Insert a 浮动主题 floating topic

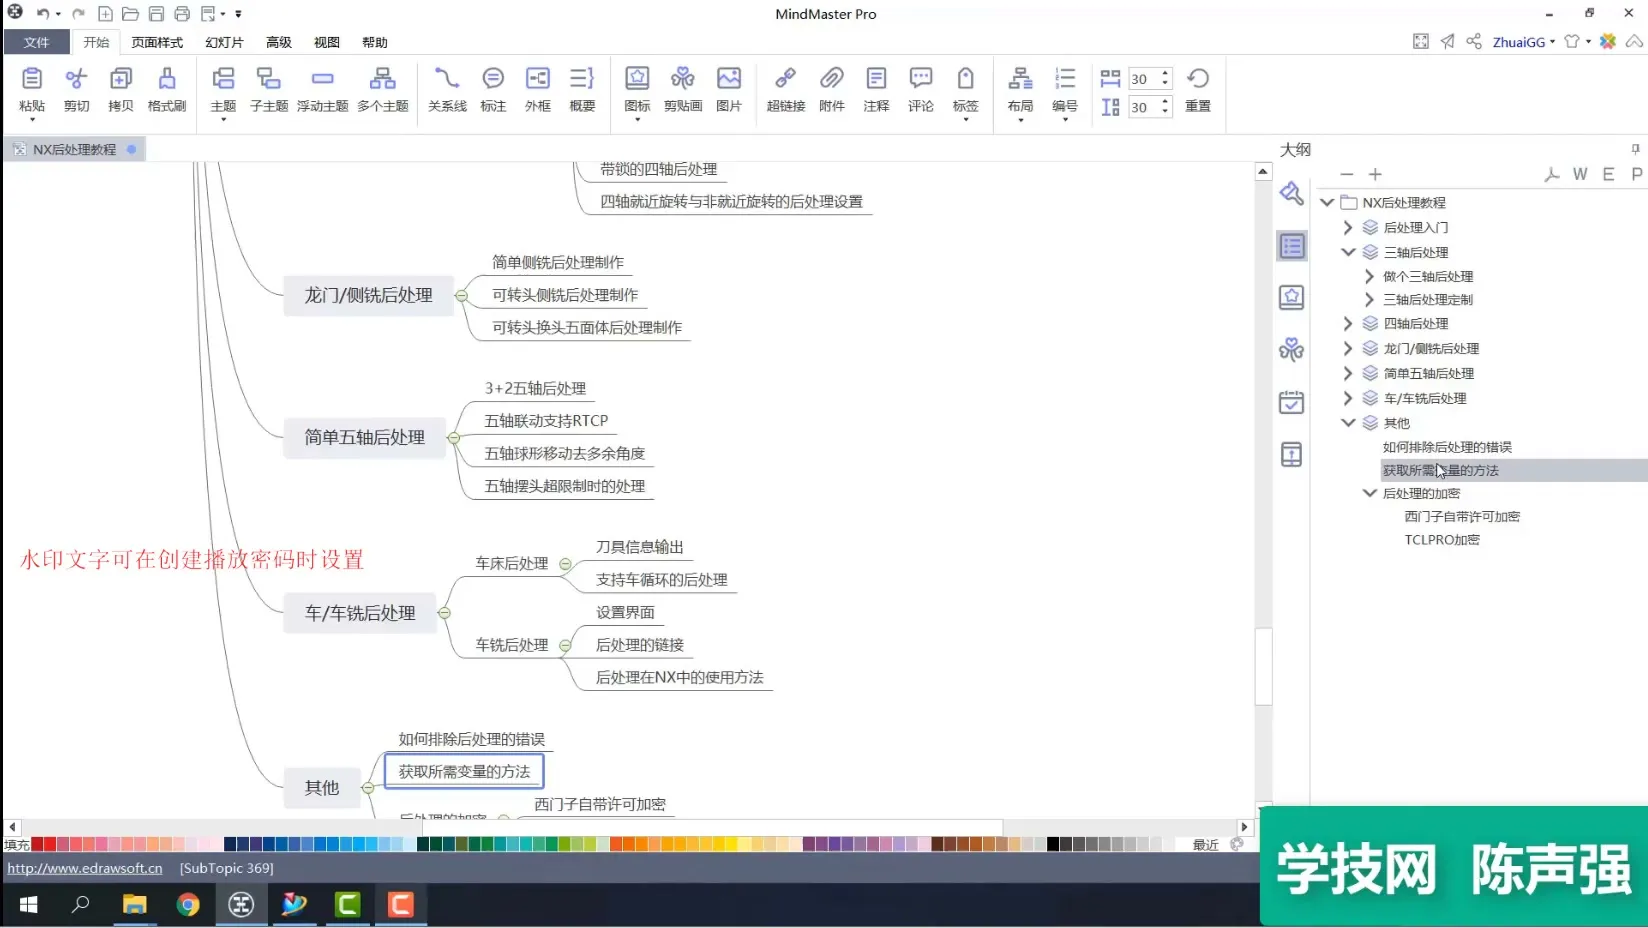tap(322, 89)
